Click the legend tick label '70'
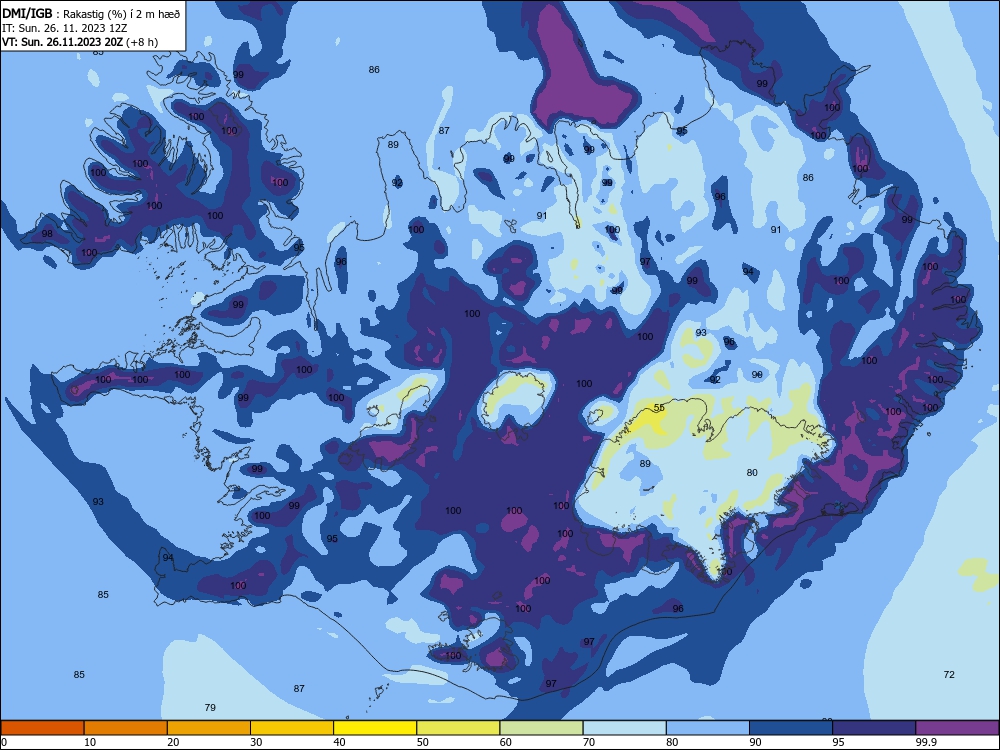 click(589, 742)
